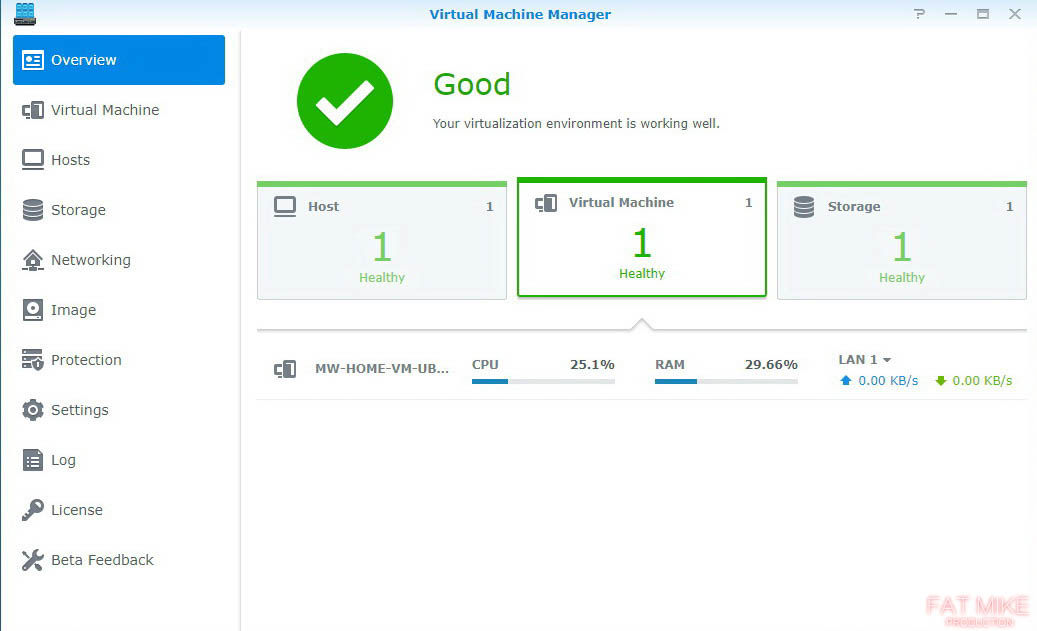The image size is (1037, 631).
Task: Click the RAM usage progress bar
Action: pos(726,382)
